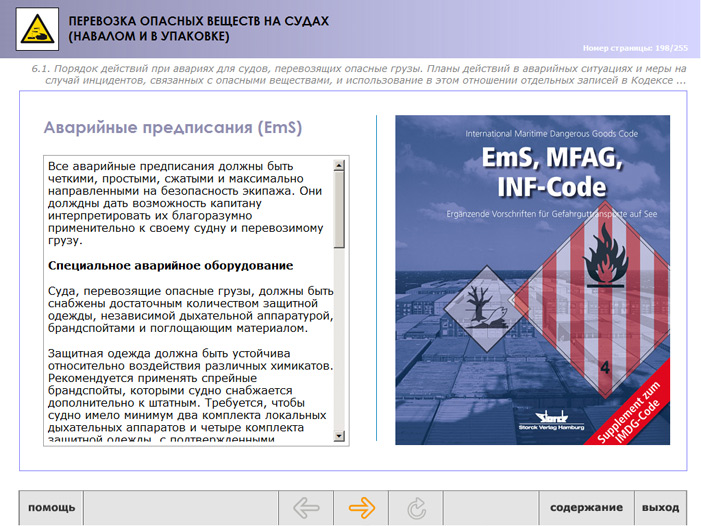This screenshot has width=701, height=526.
Task: Click the выход exit button
Action: [x=660, y=508]
